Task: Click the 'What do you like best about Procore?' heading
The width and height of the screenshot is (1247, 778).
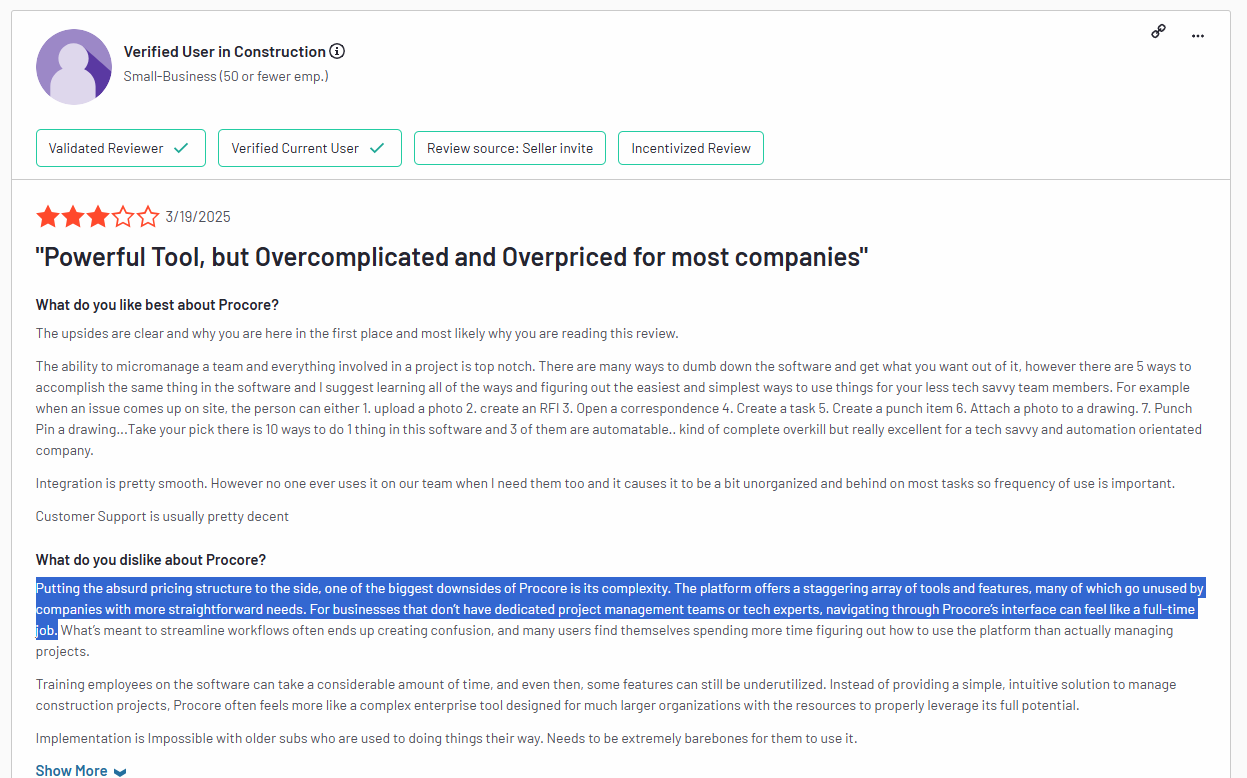Action: 157,305
